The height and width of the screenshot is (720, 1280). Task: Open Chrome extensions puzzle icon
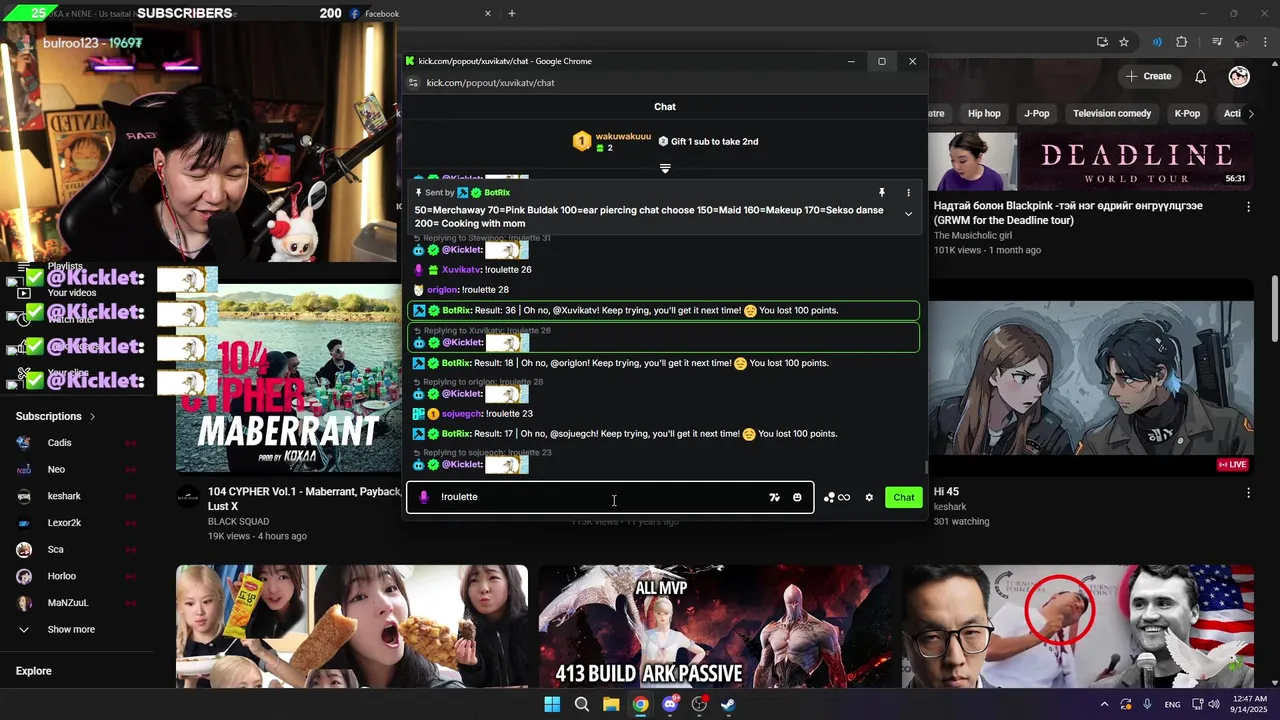1182,42
